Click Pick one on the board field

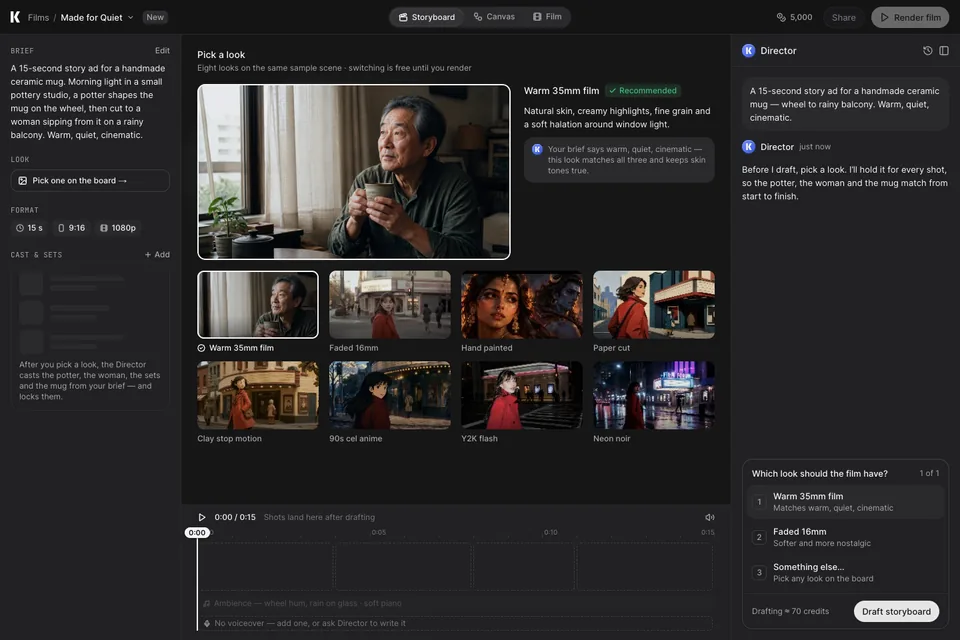90,181
